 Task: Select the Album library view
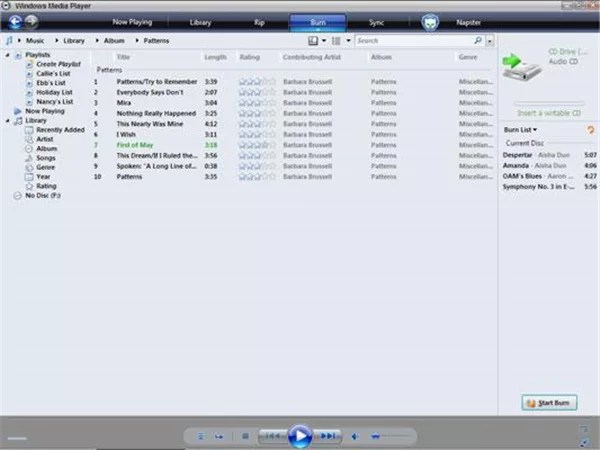(47, 148)
